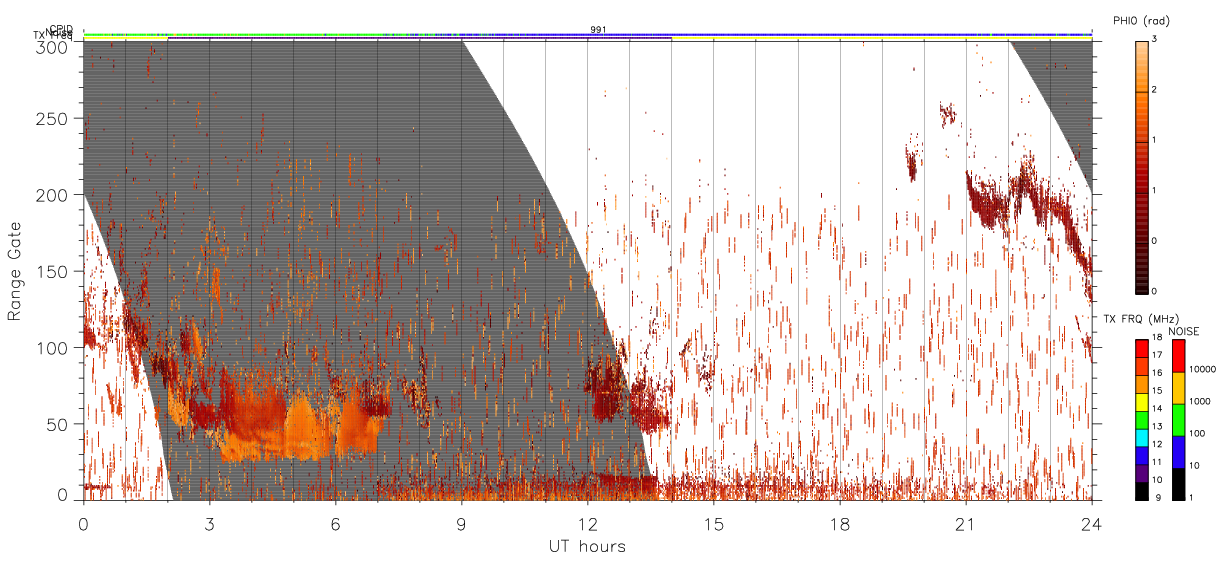The height and width of the screenshot is (567, 1228).
Task: Select the yellow NOISE swatch between 1000 and 10000
Action: point(1178,388)
